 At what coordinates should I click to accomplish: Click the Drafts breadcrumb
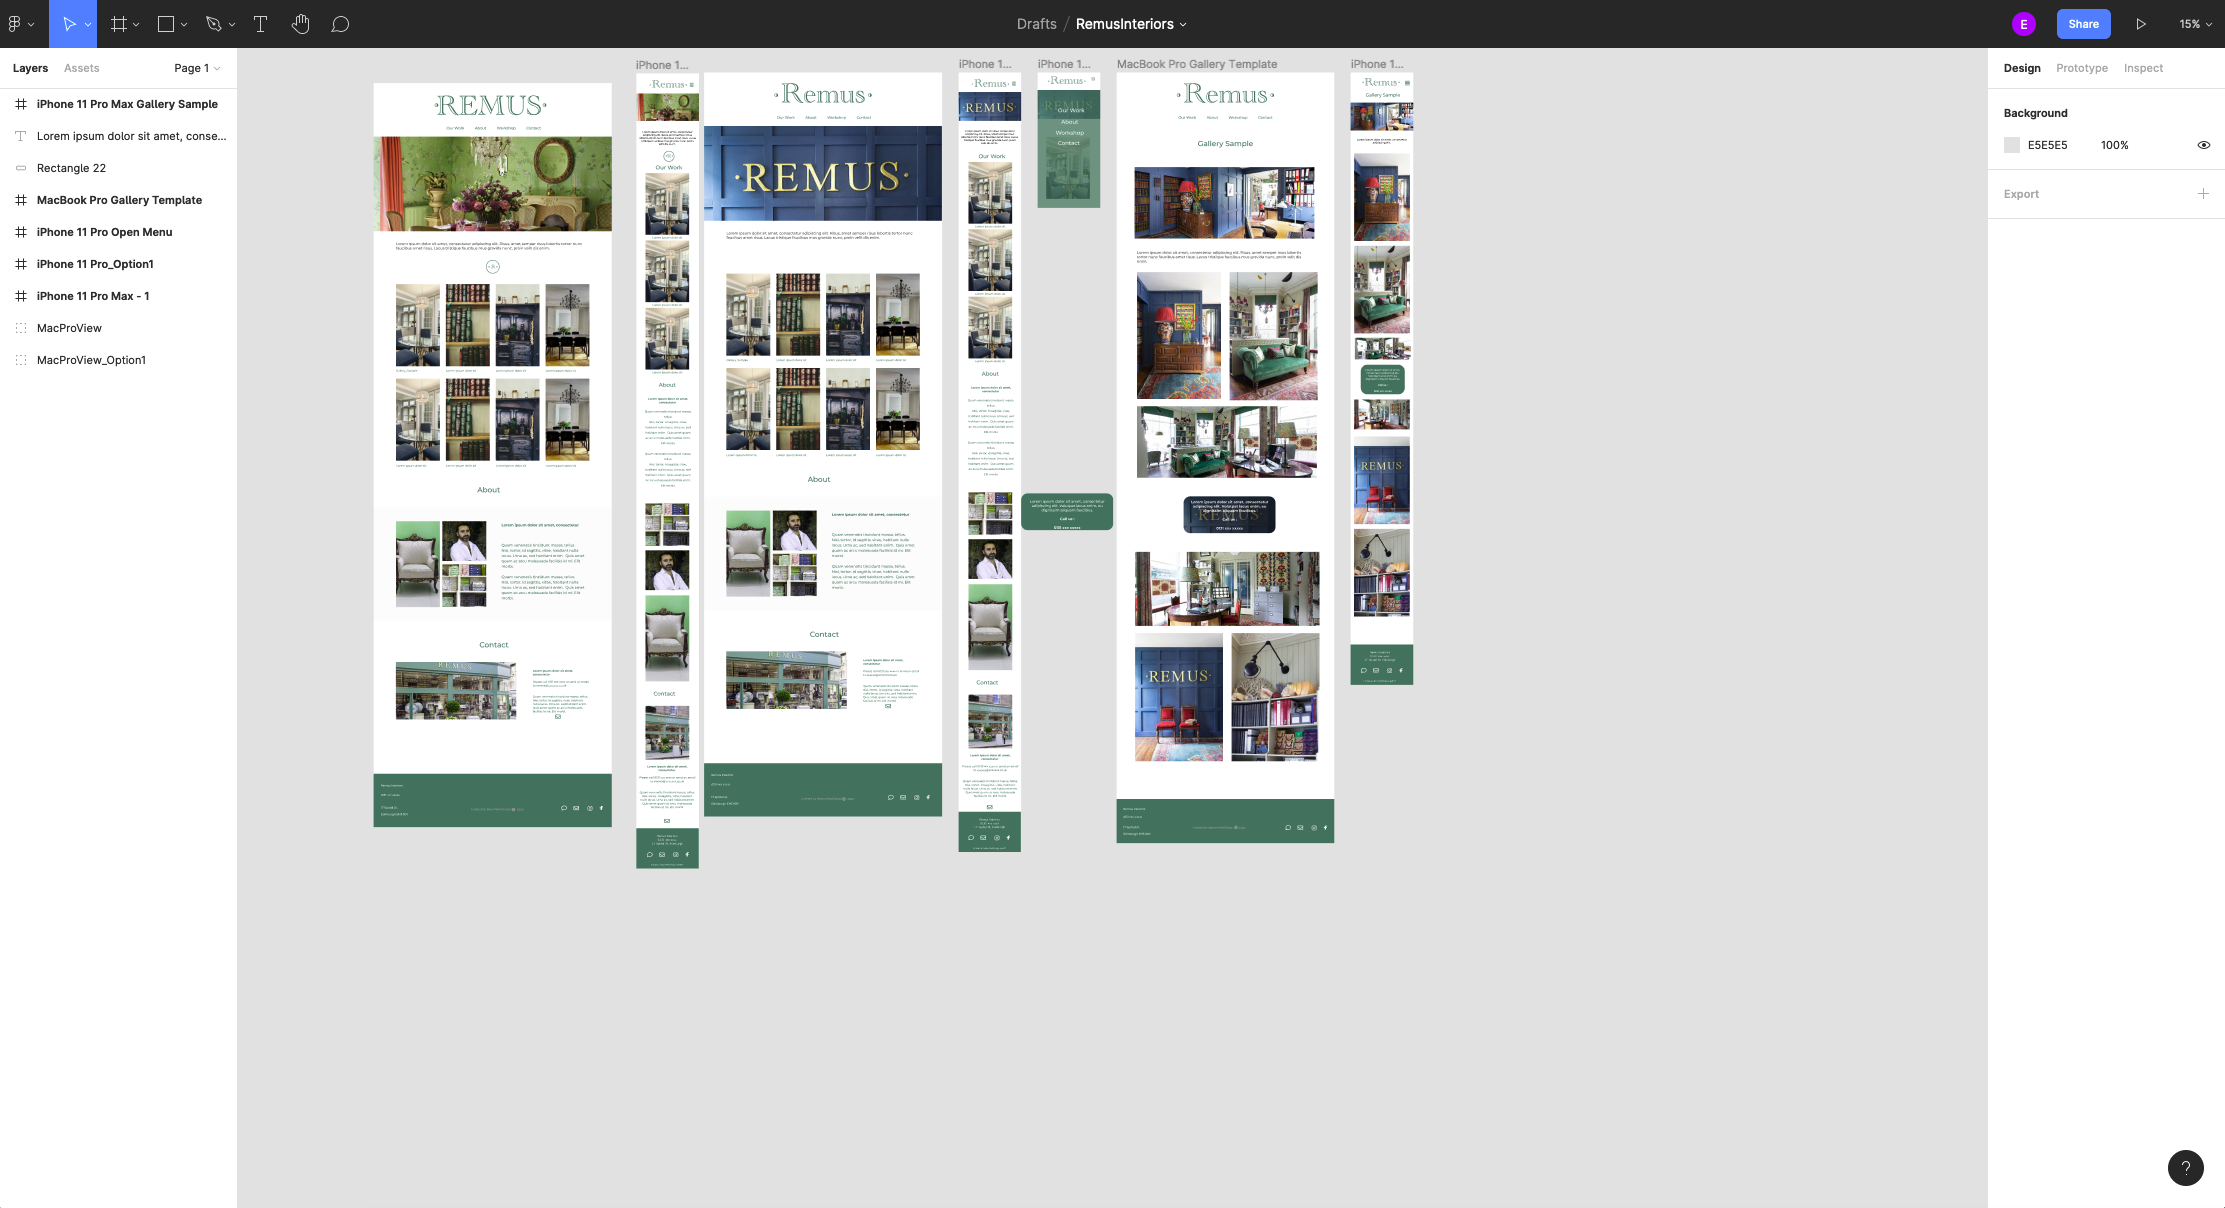(1036, 24)
